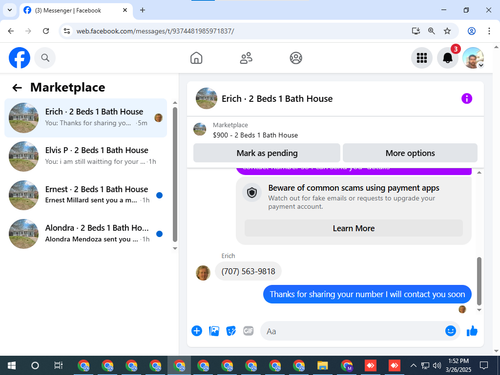Open the GIF picker icon

pyautogui.click(x=248, y=331)
